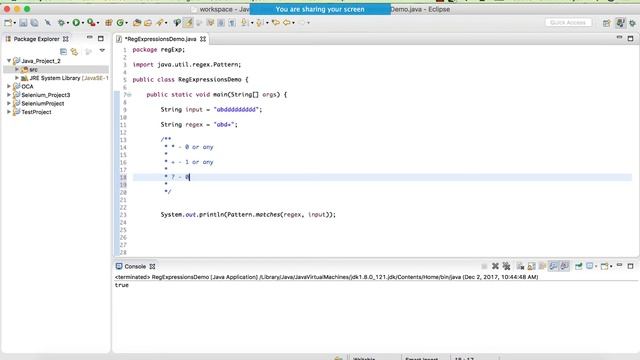Click Clear Console icon
The image size is (640, 360).
tap(520, 266)
